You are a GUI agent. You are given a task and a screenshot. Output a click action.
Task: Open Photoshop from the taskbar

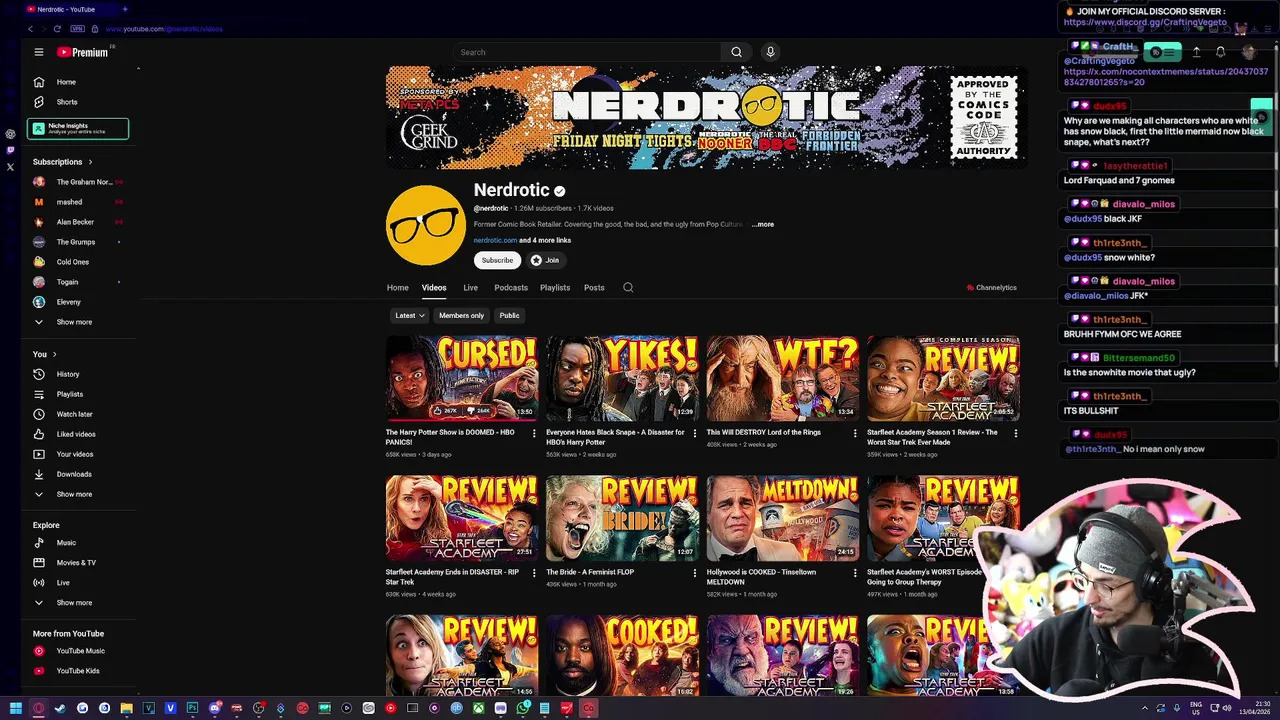192,709
